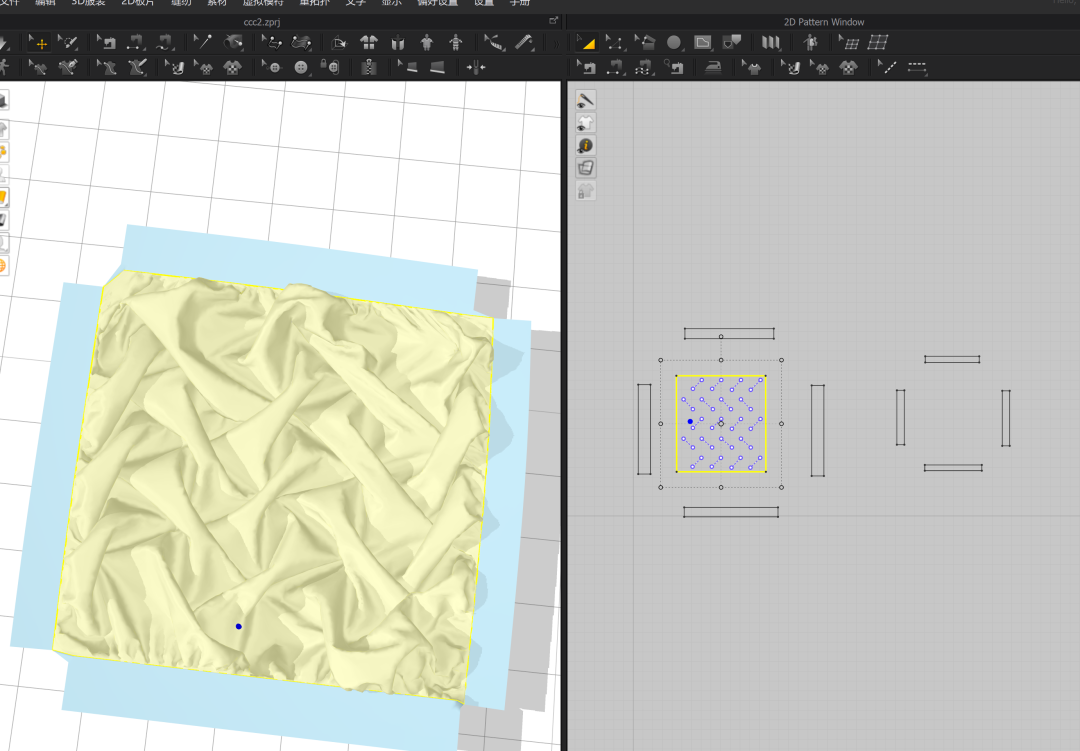Toggle the pattern surface display icon

point(585,169)
